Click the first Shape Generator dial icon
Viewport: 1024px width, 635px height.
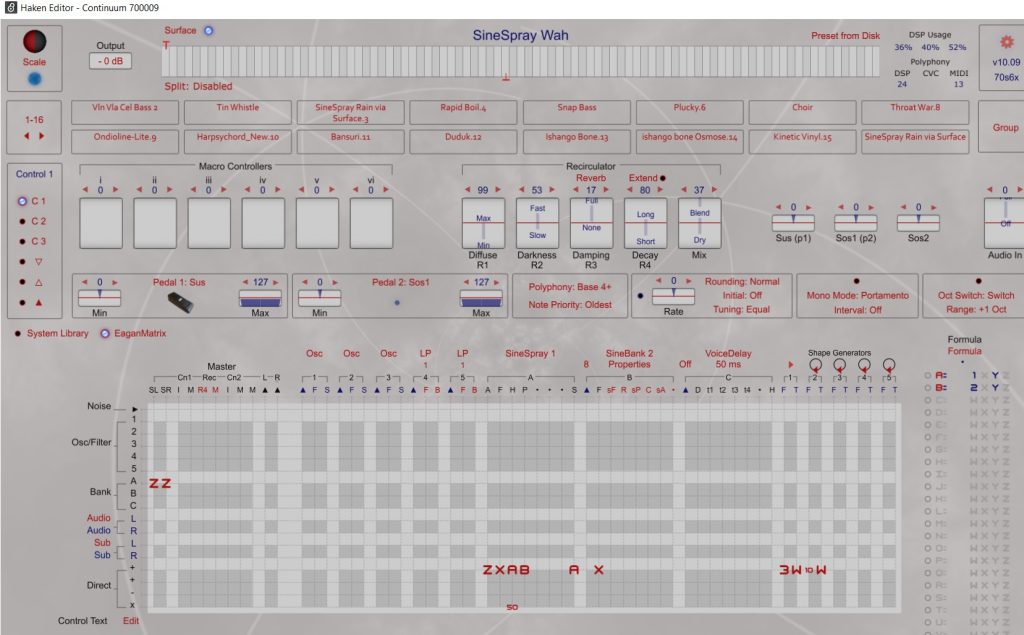pos(815,365)
